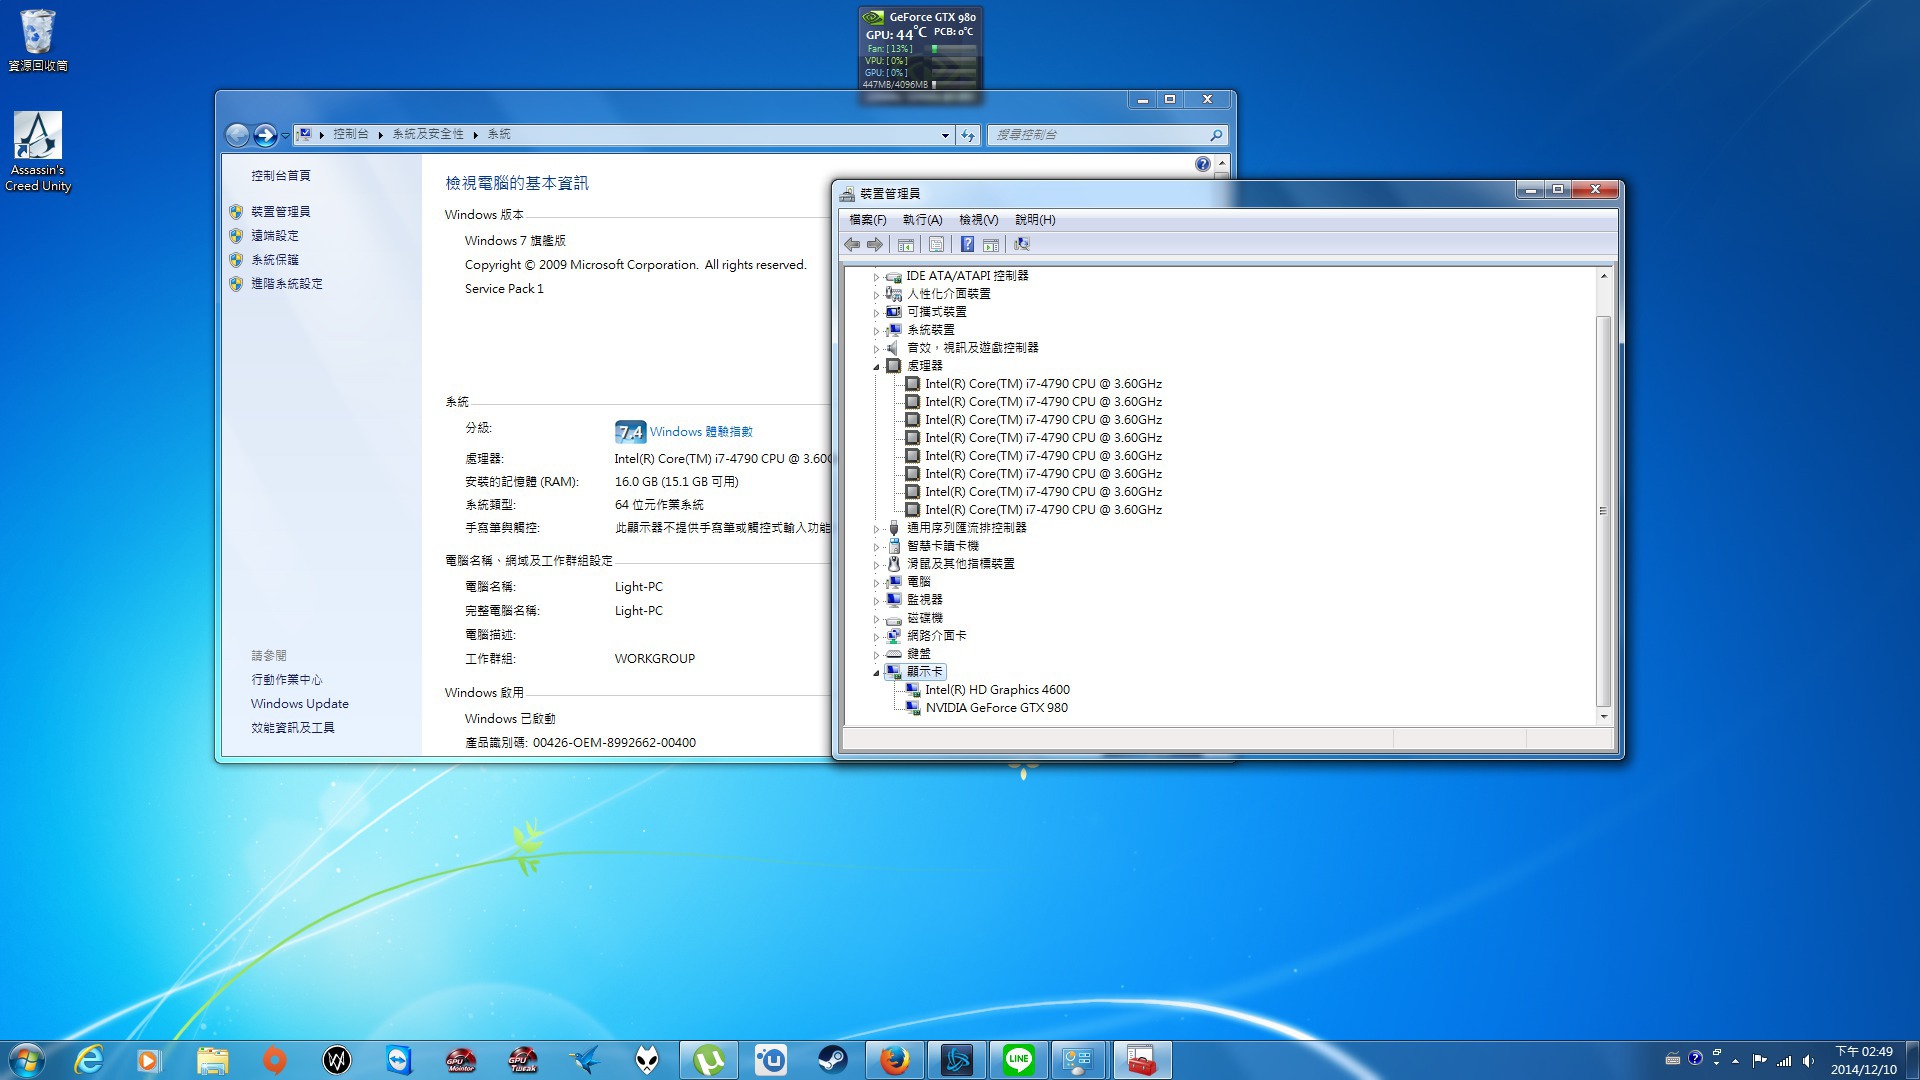The height and width of the screenshot is (1080, 1920).
Task: Open Internet Explorer from taskbar
Action: [x=89, y=1060]
